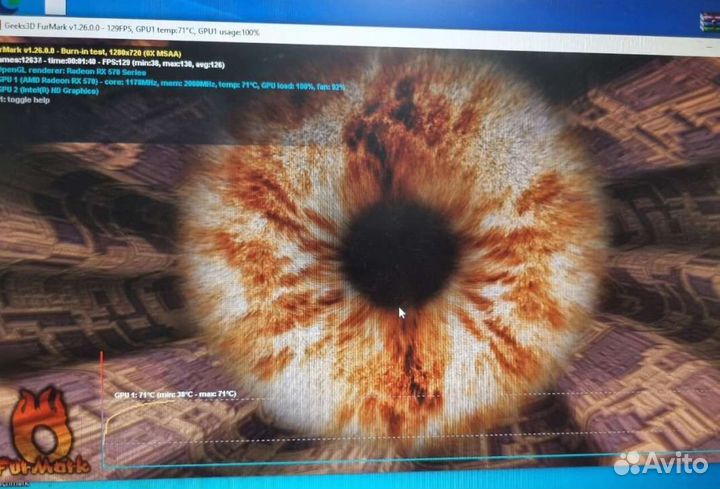Click the frames and FPS:129 statistics line
This screenshot has width=720, height=489.
tap(112, 63)
